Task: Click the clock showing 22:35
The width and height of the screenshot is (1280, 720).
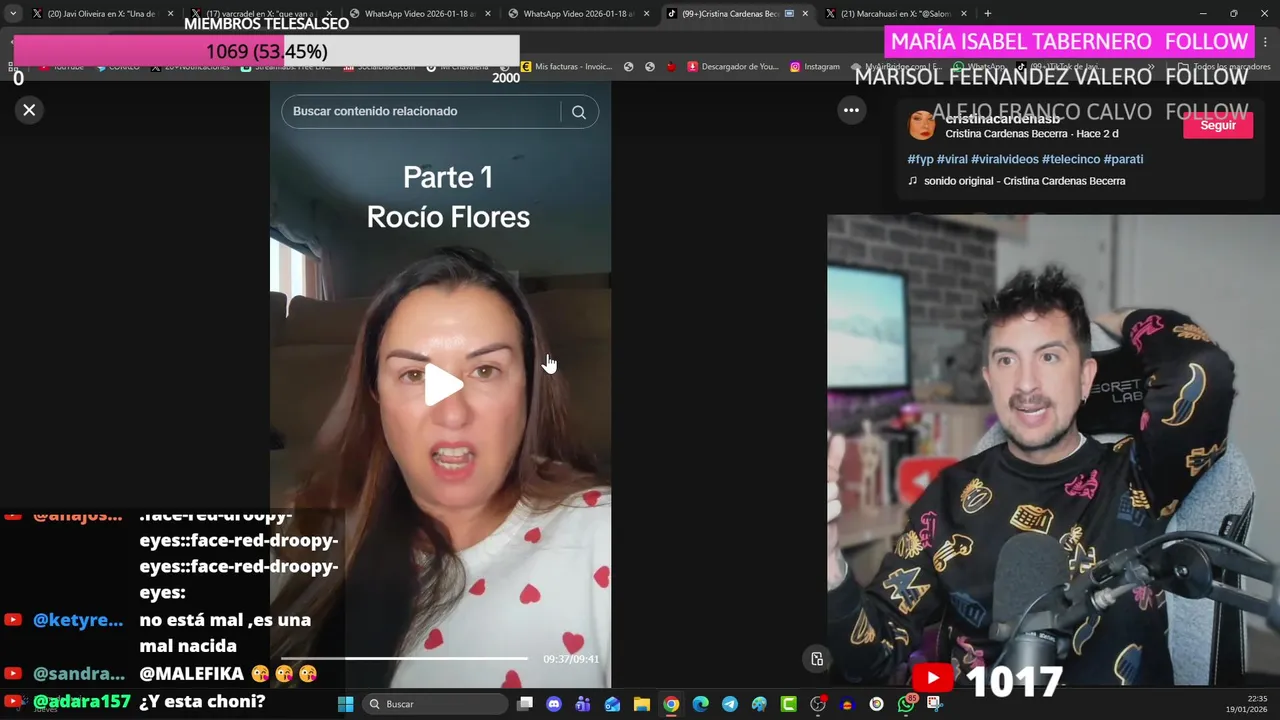Action: coord(1257,699)
